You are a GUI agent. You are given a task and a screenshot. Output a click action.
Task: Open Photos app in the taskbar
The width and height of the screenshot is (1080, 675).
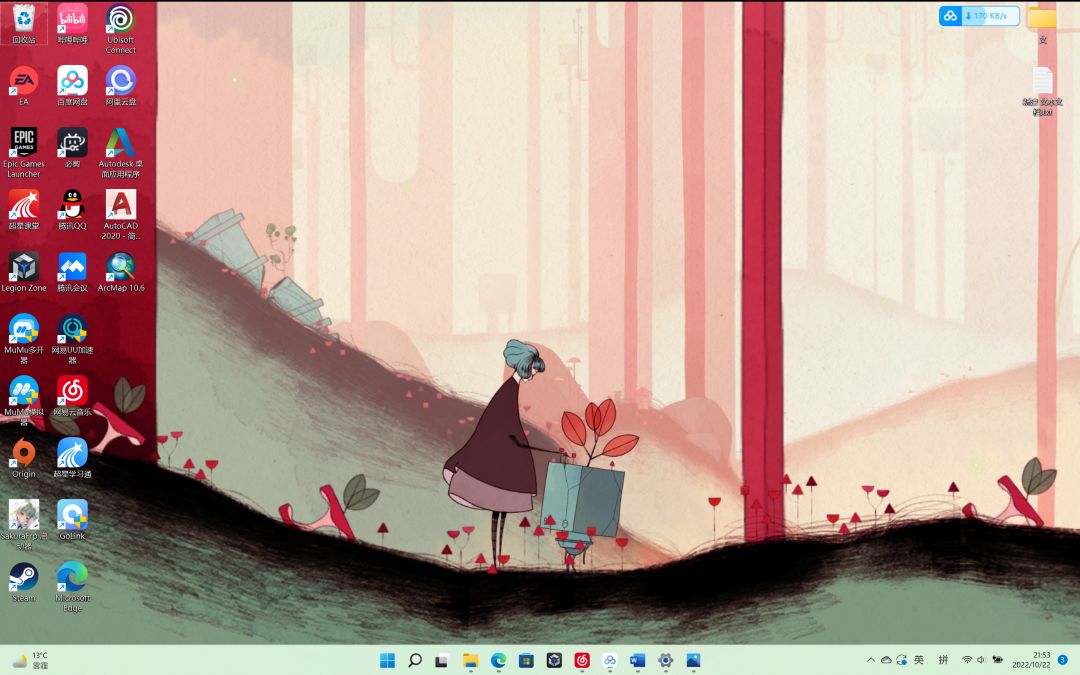click(x=693, y=661)
